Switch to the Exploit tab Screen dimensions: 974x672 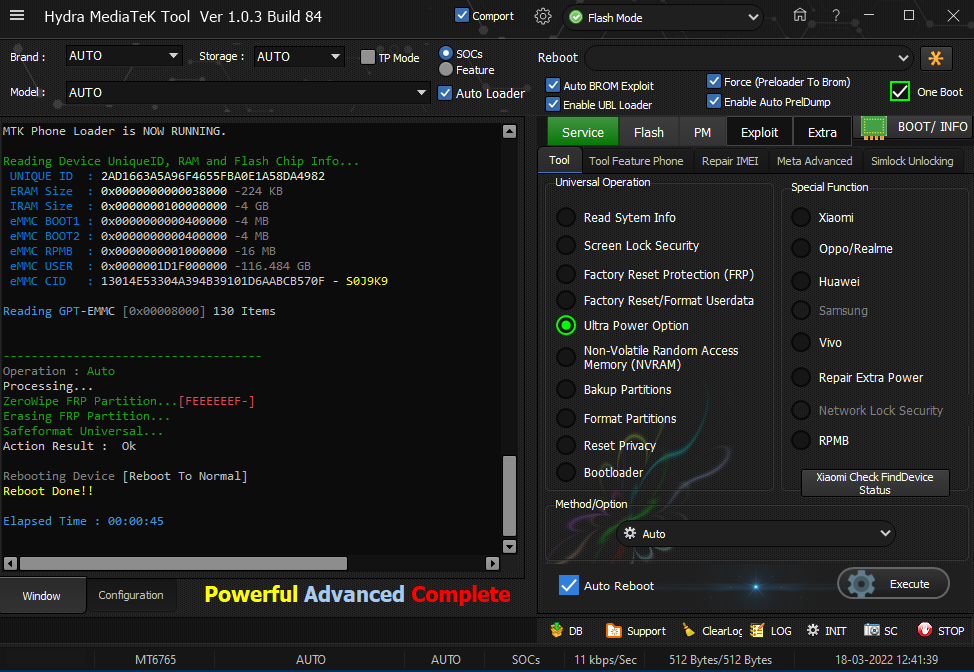pyautogui.click(x=759, y=132)
